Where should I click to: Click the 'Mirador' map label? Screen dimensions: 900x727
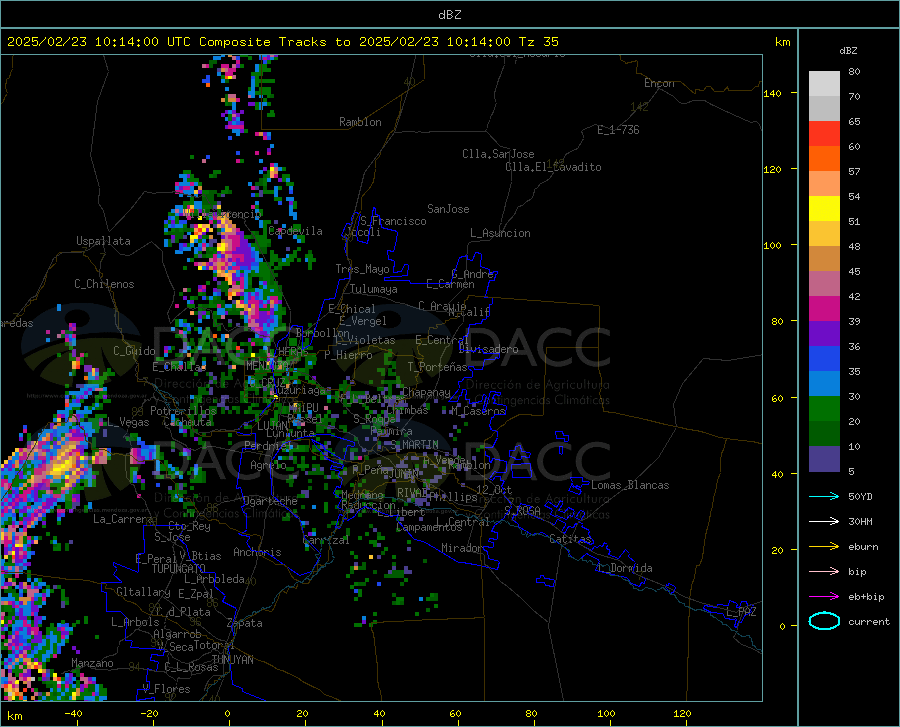[461, 548]
